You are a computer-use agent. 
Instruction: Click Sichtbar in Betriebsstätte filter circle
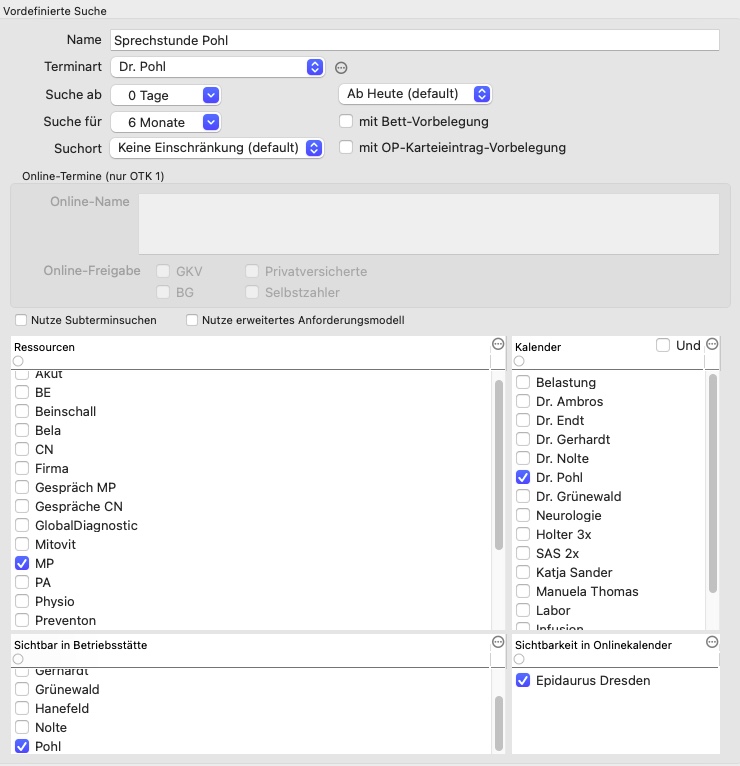18,659
